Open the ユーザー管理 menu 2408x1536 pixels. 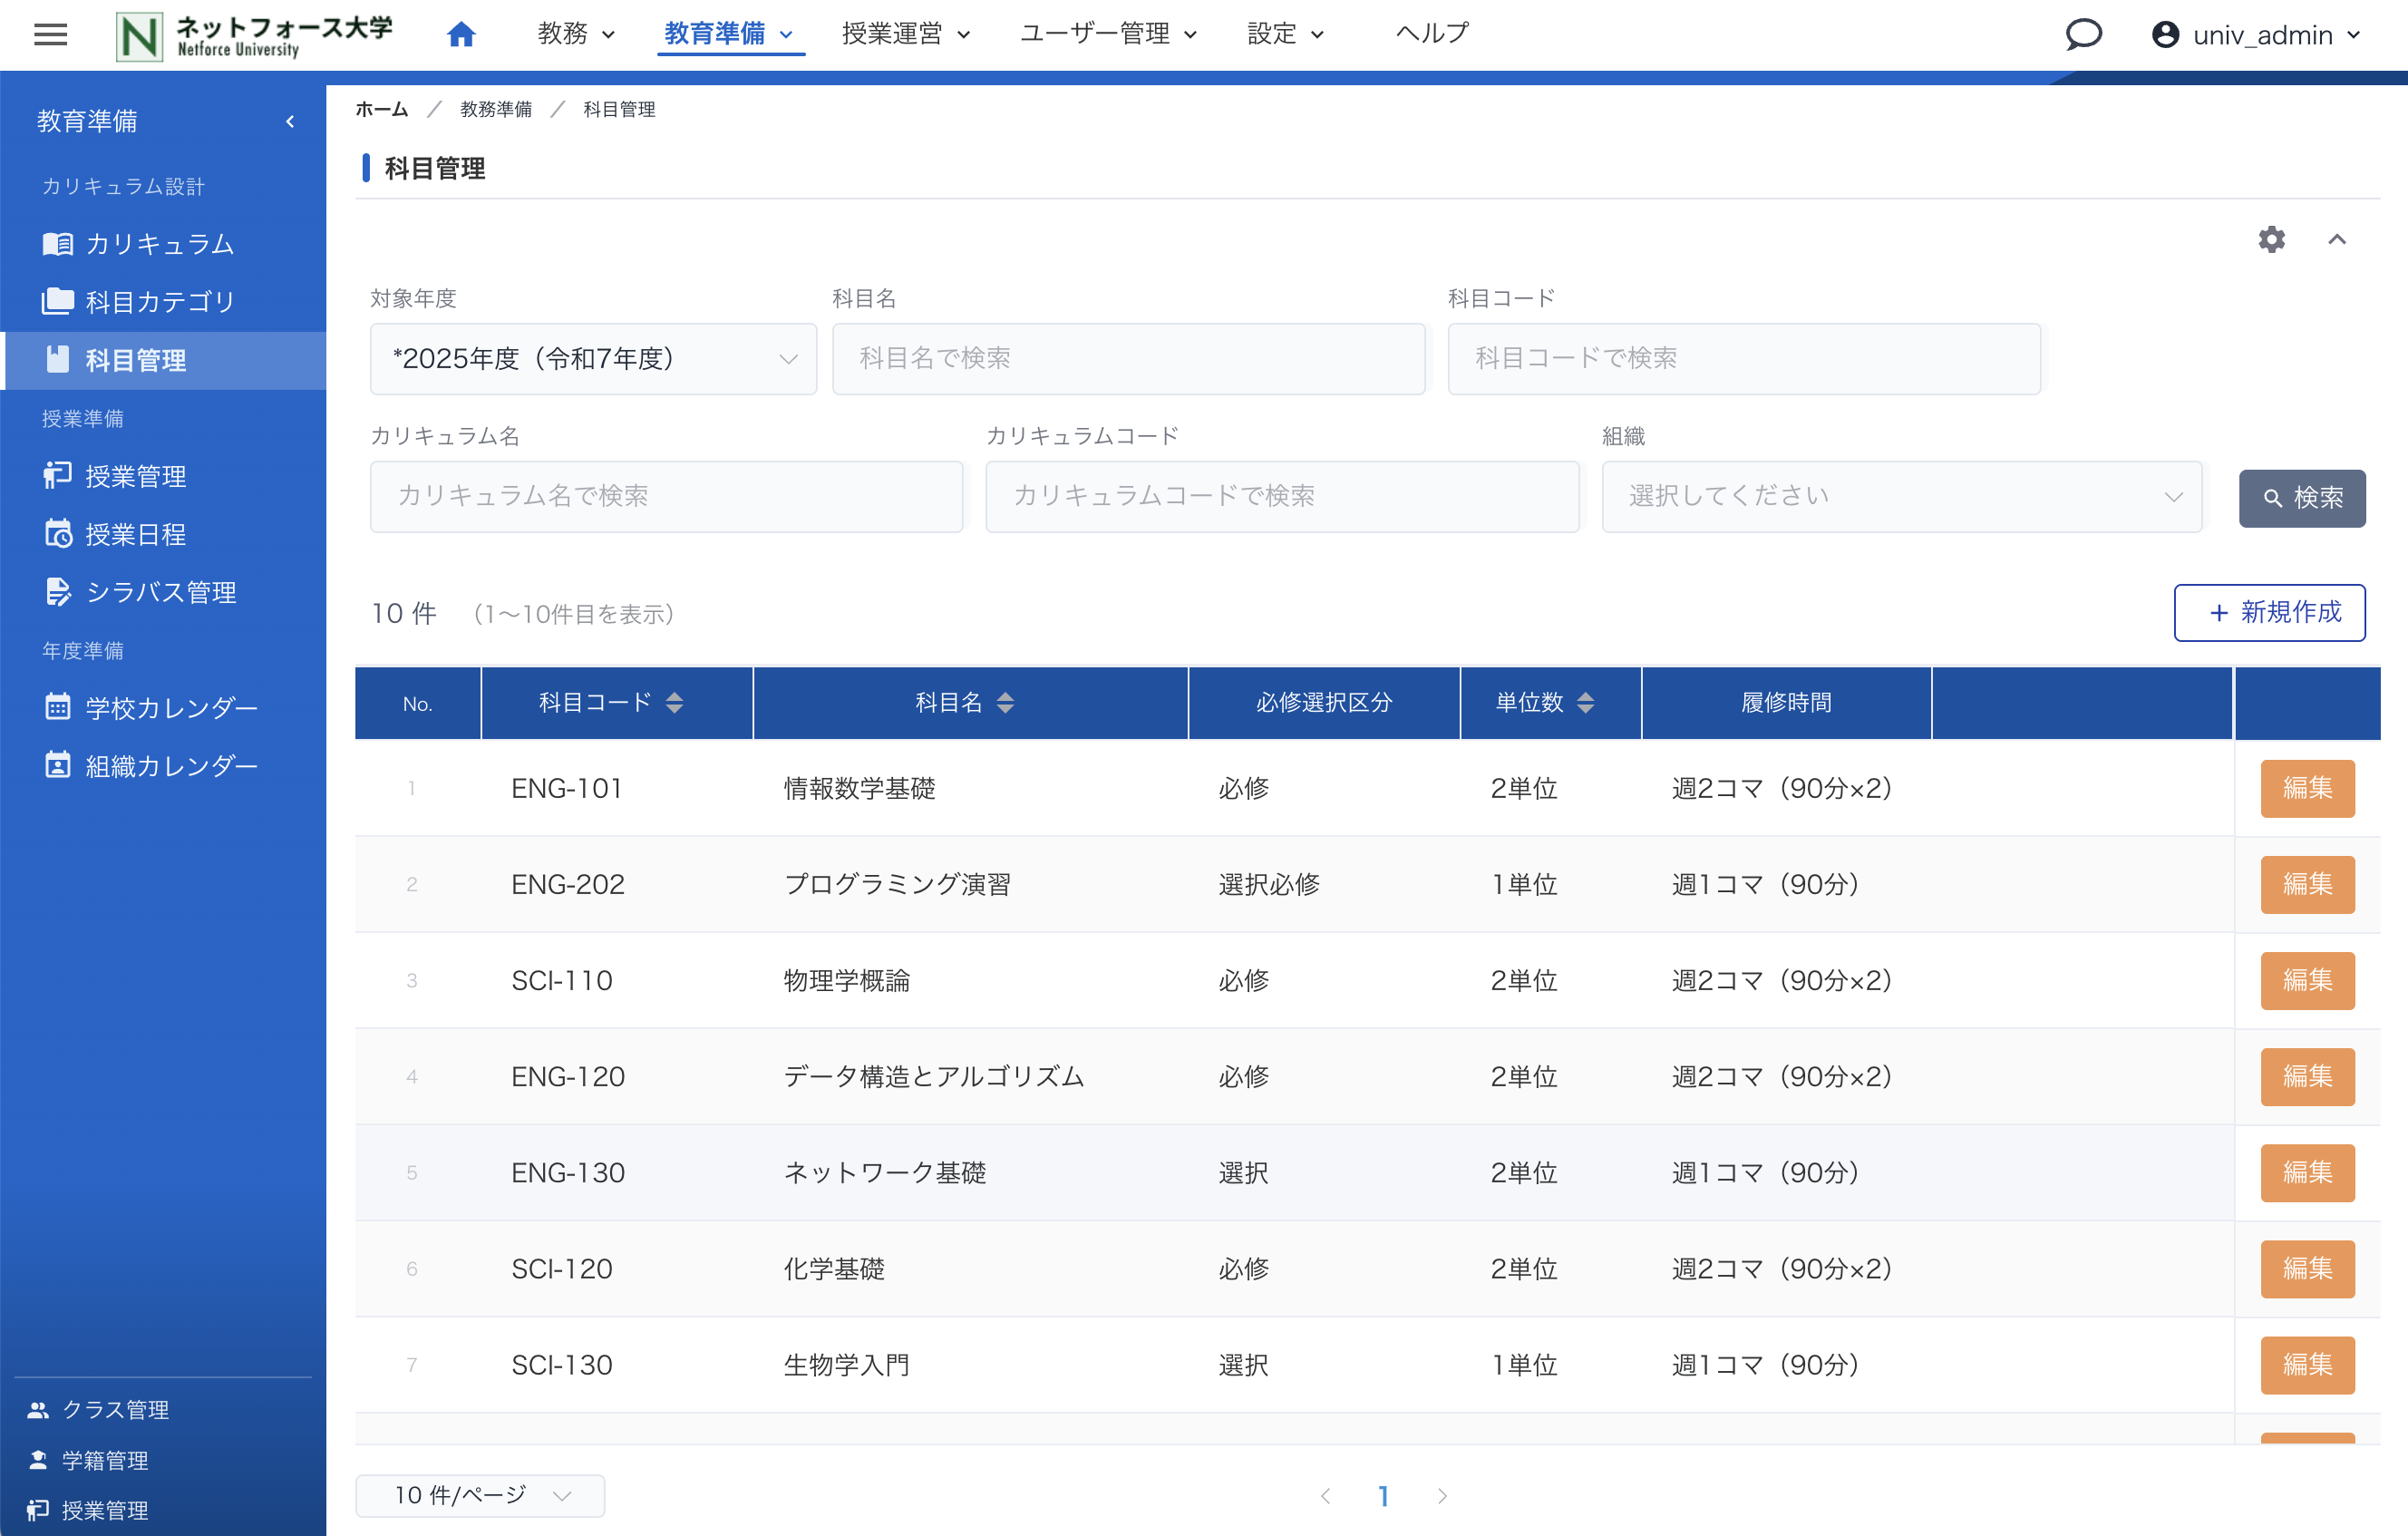(x=1106, y=33)
